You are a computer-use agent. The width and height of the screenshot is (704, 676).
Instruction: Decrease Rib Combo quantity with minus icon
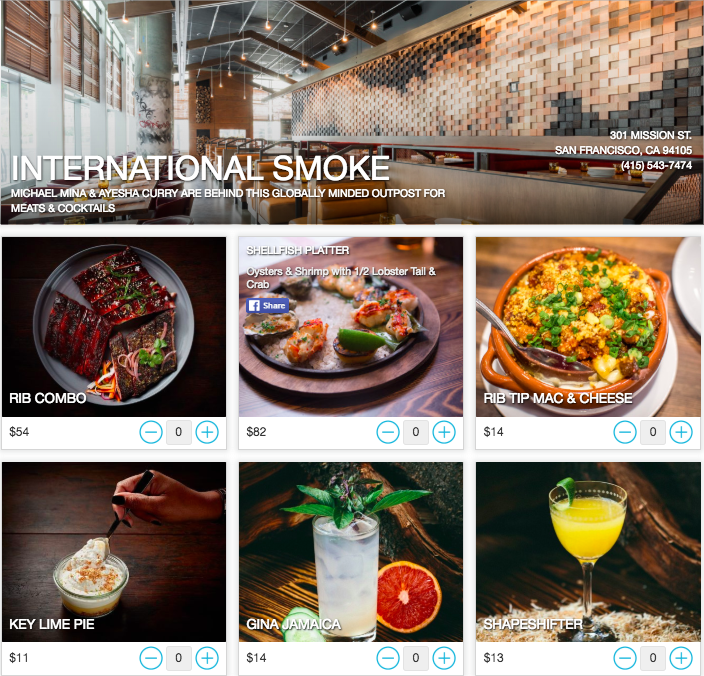[x=151, y=432]
